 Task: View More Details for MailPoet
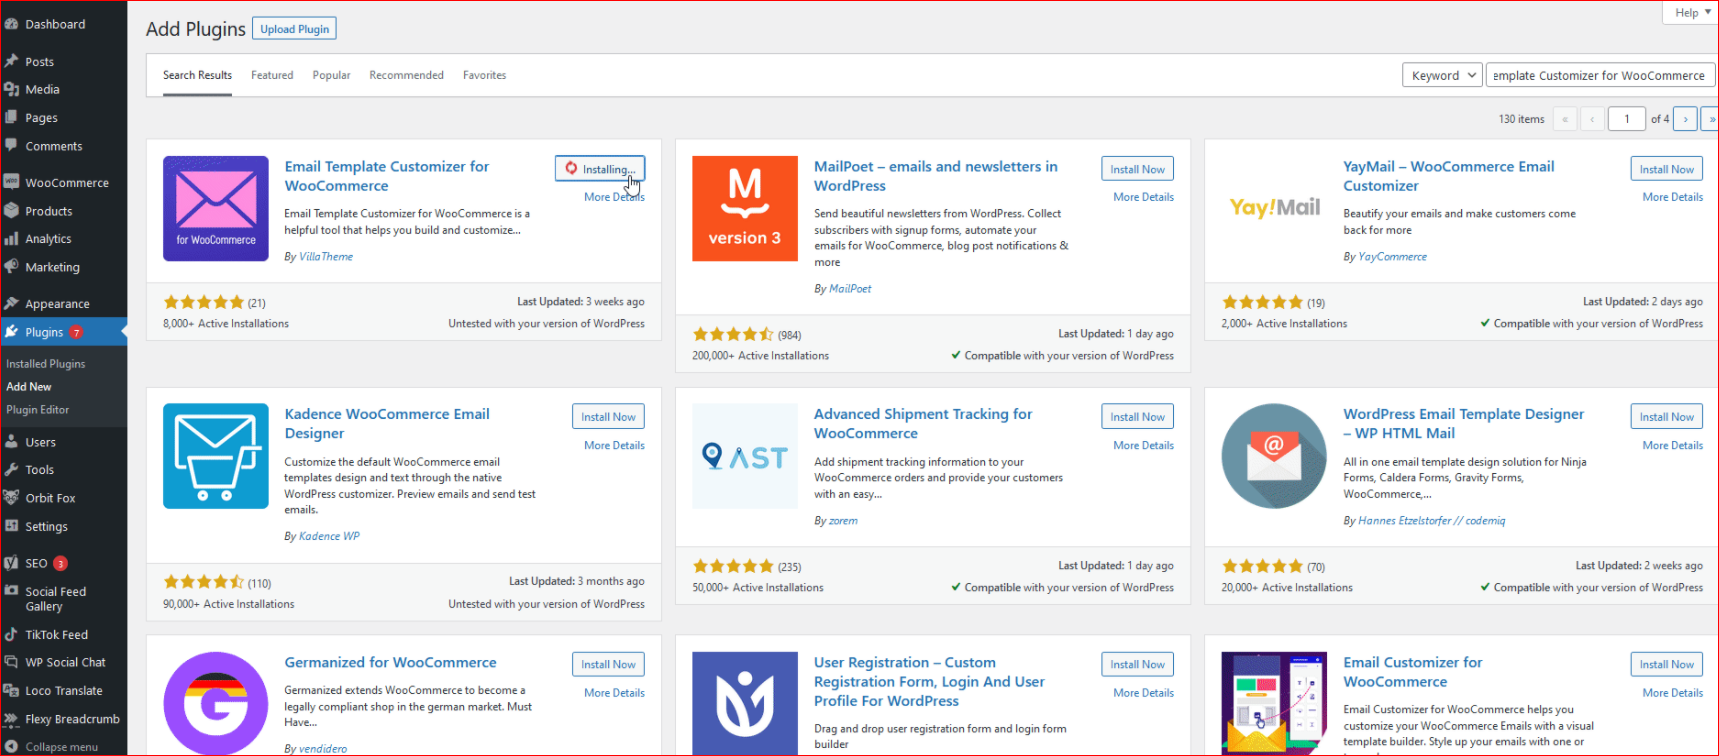pyautogui.click(x=1143, y=197)
